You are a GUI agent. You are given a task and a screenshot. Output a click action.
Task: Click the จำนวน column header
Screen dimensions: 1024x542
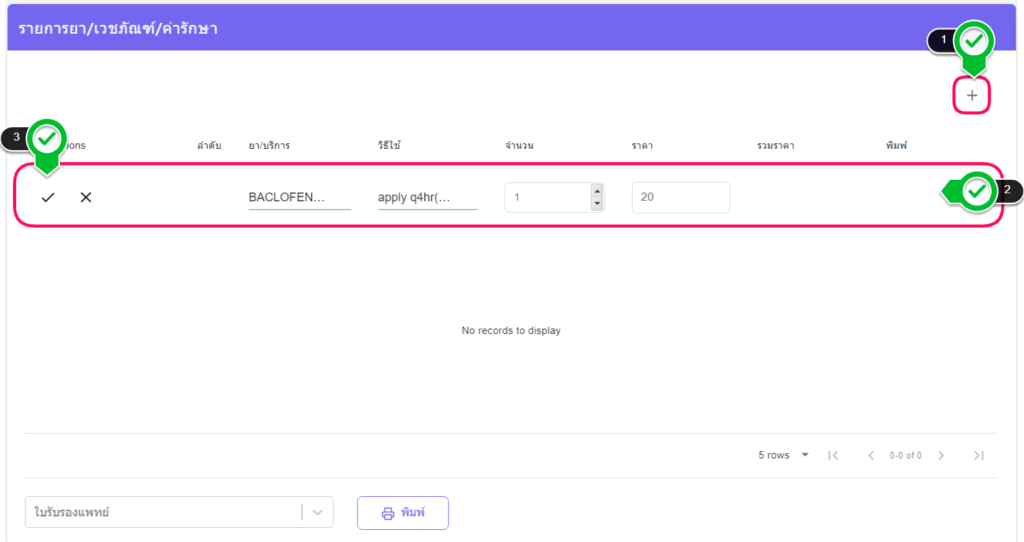click(519, 146)
